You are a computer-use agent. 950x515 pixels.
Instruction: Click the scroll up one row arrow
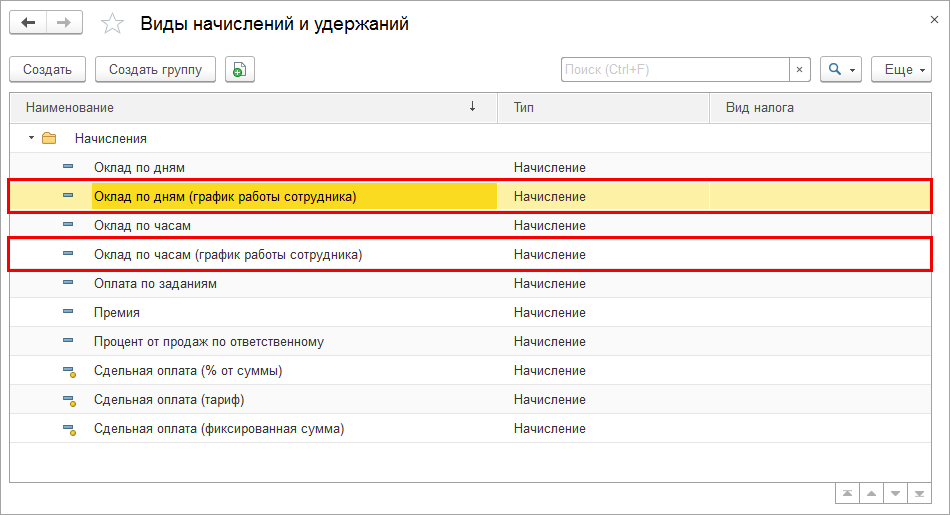point(870,494)
